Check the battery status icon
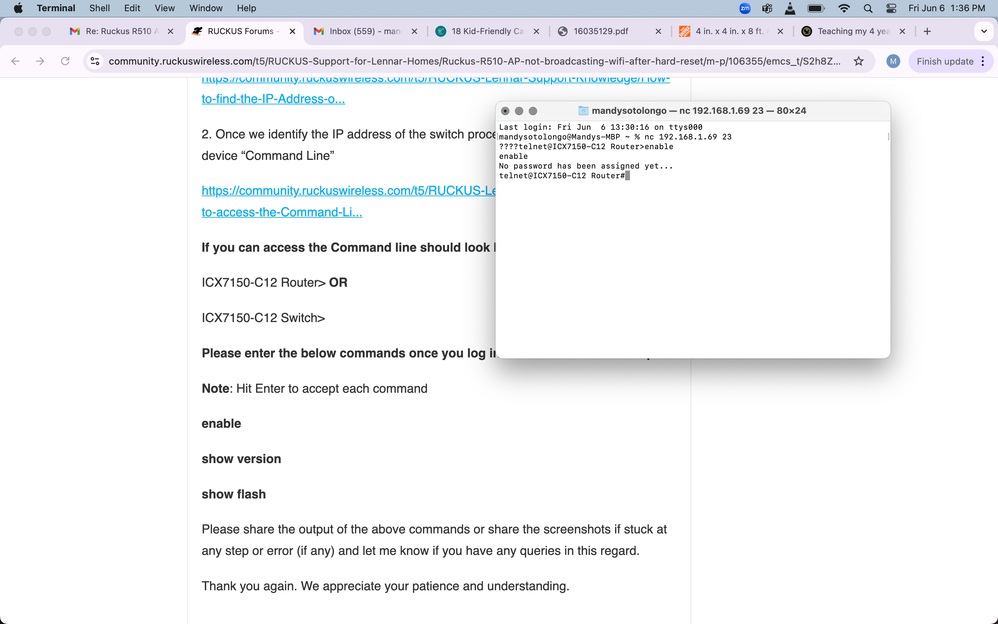Viewport: 998px width, 624px height. (x=815, y=10)
